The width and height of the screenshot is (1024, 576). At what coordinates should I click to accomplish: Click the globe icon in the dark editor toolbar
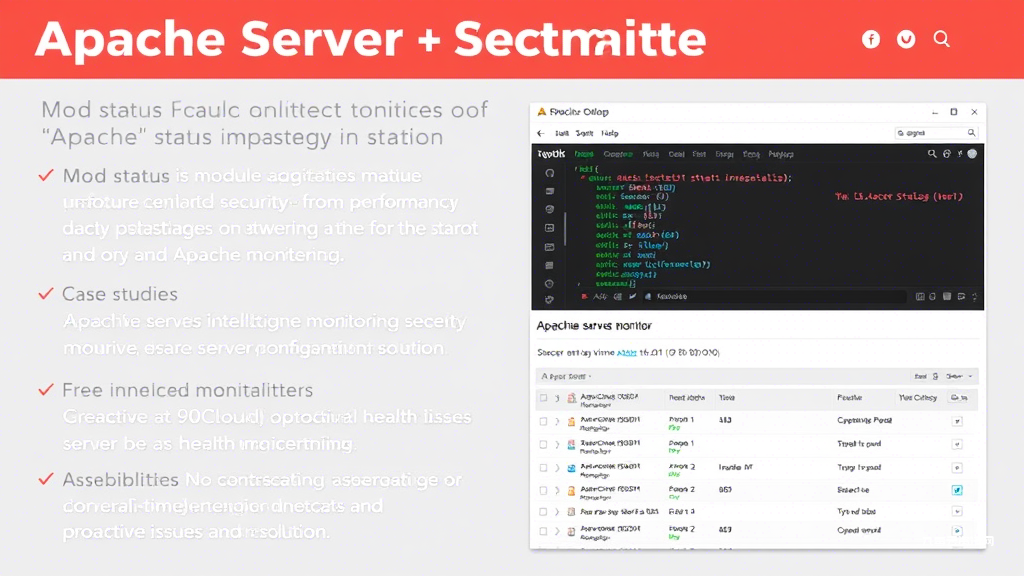[x=946, y=154]
